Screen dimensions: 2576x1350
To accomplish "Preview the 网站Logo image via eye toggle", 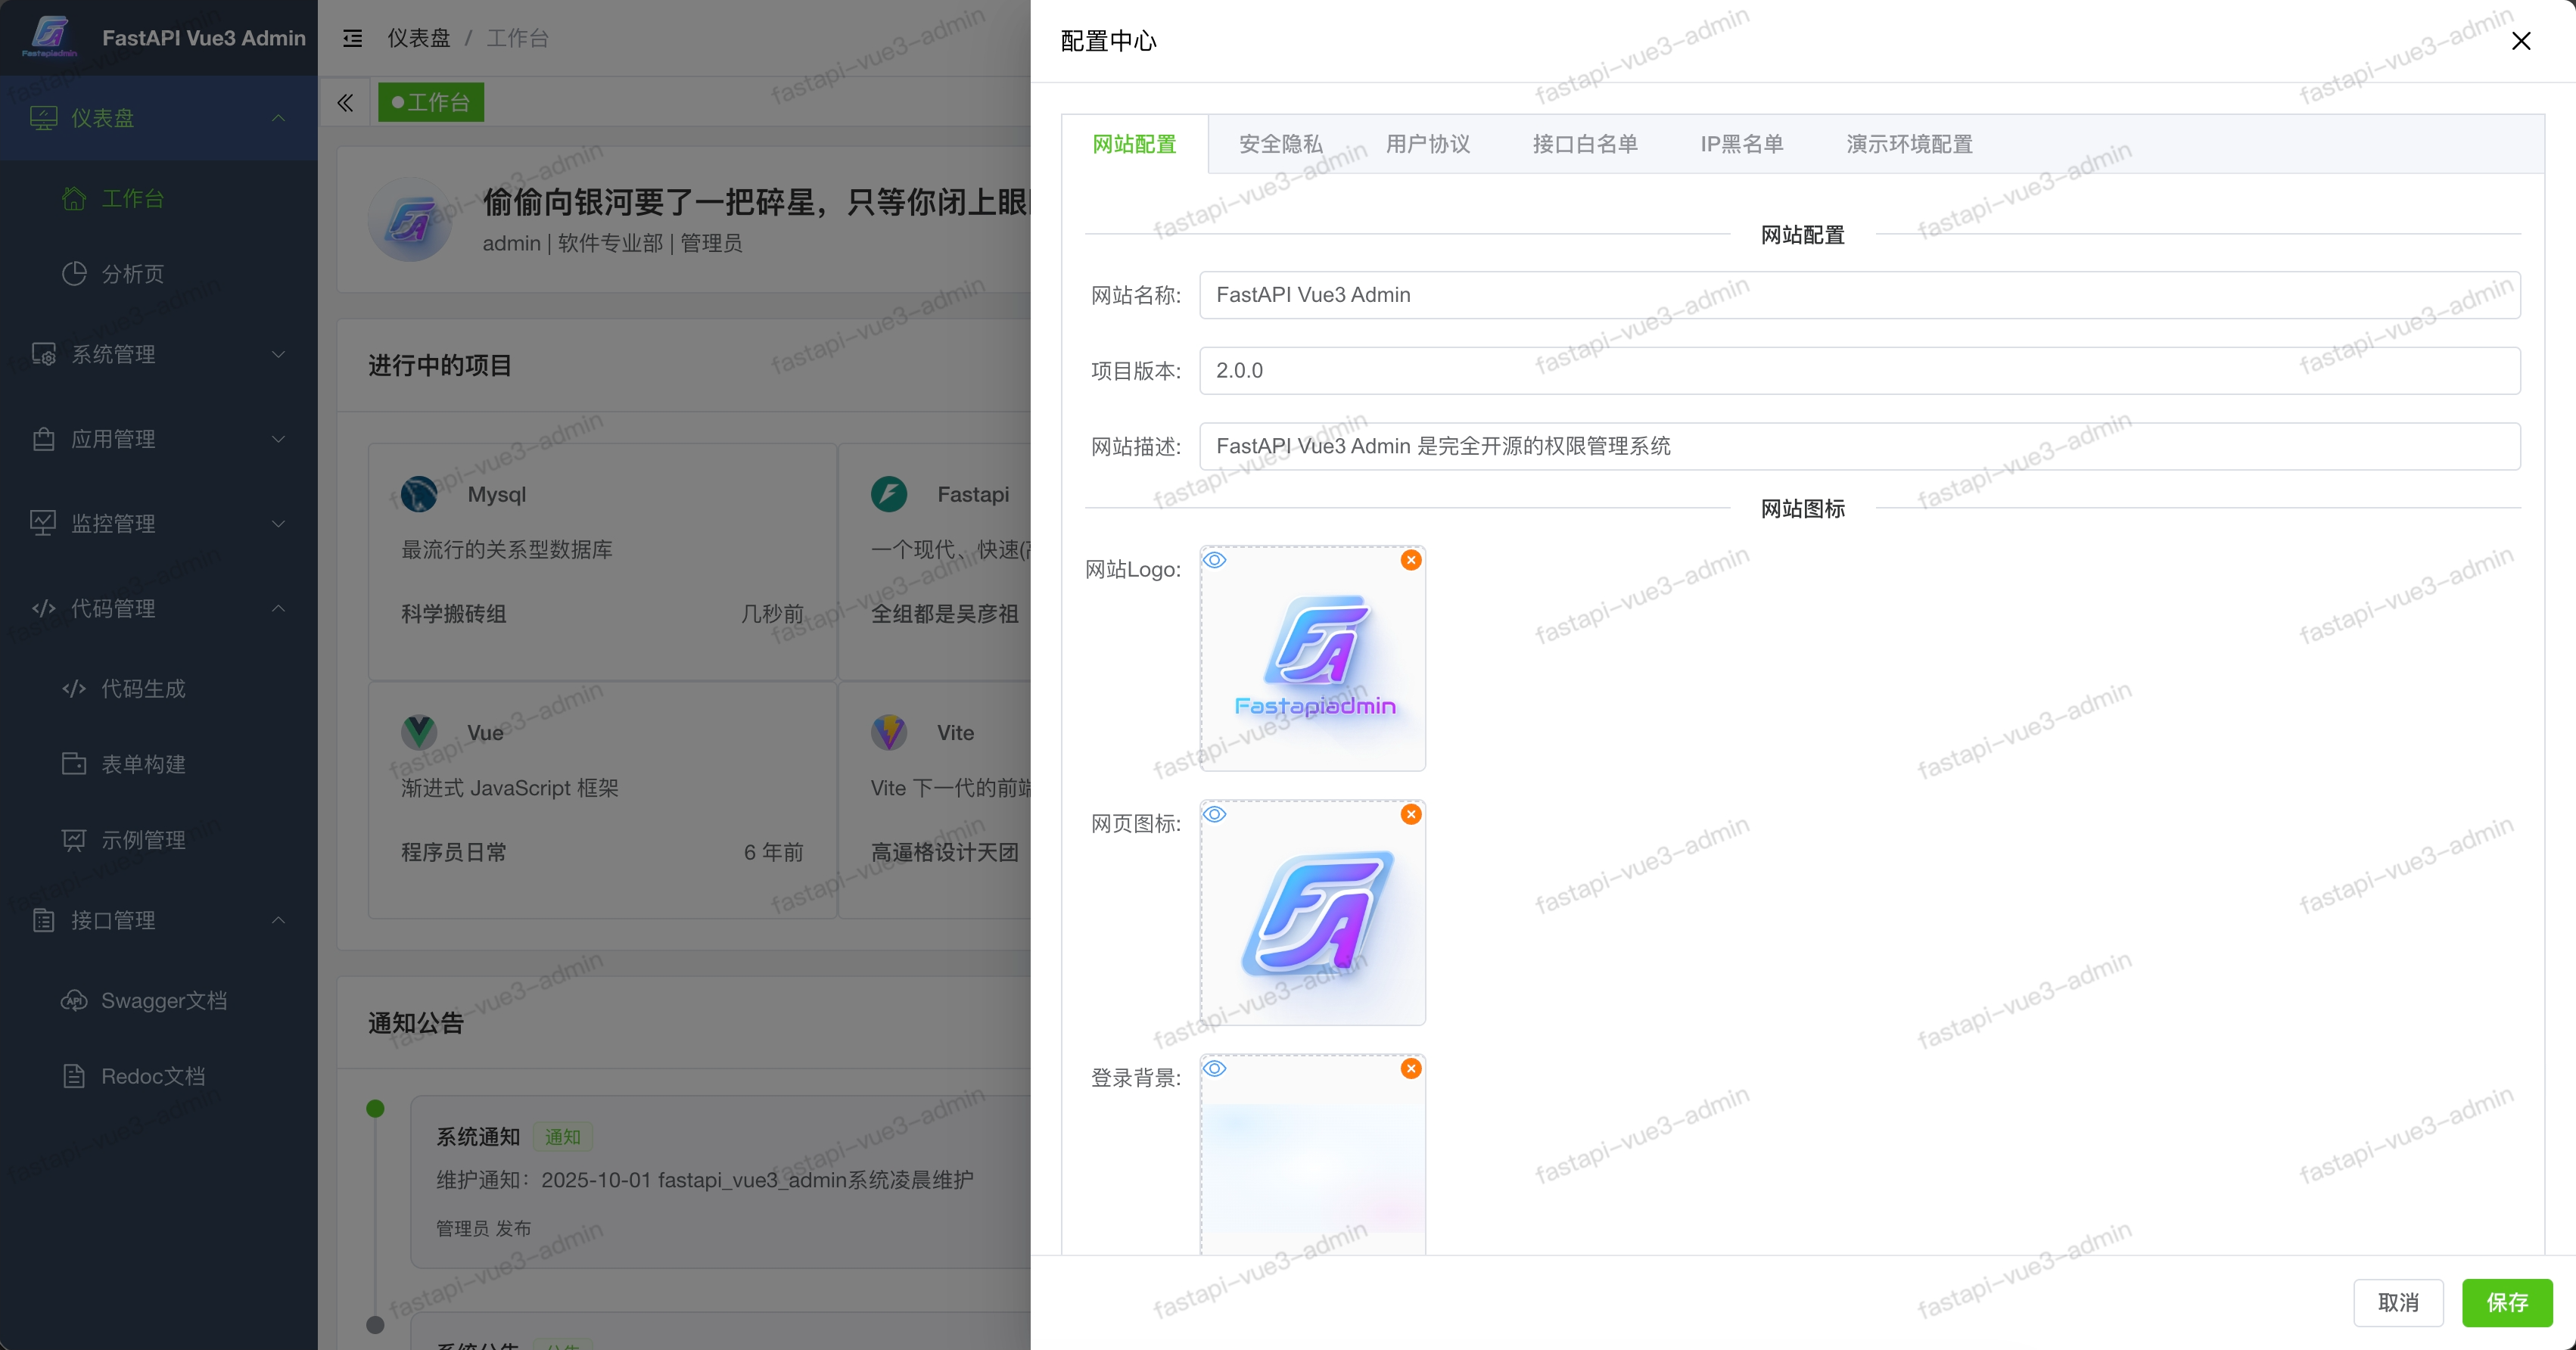I will (x=1215, y=560).
